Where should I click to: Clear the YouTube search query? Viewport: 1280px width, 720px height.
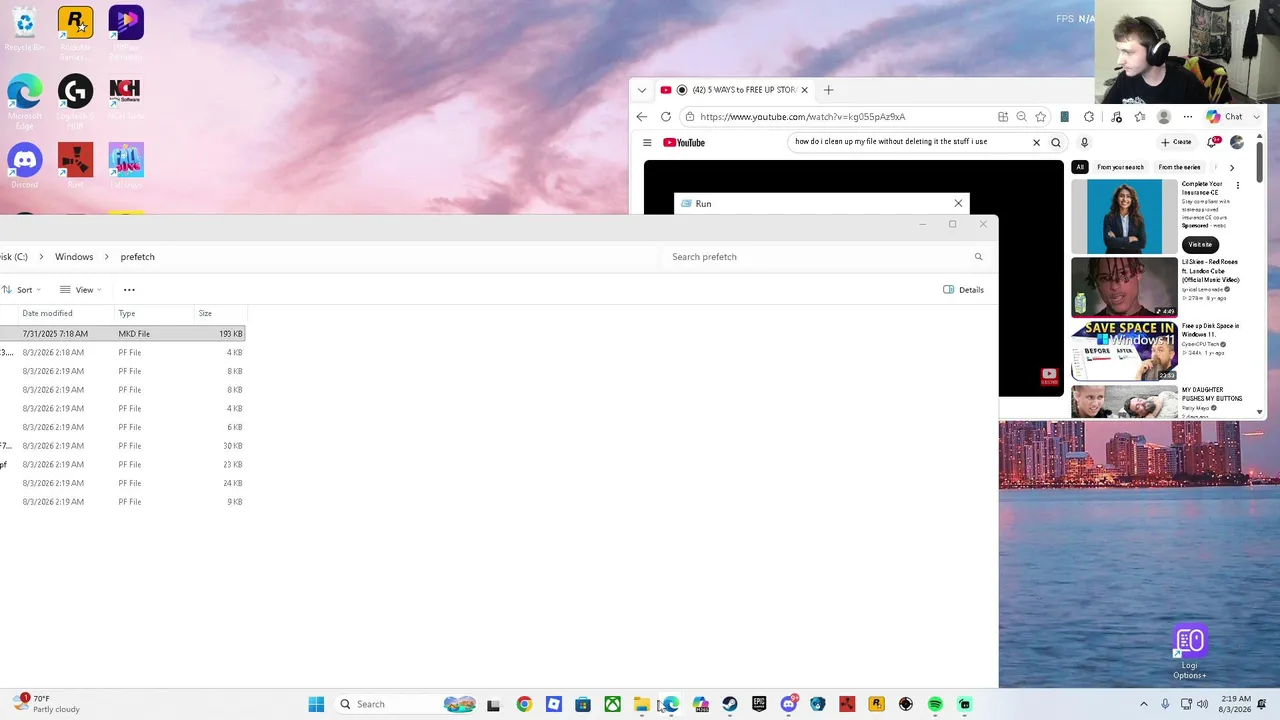pos(1036,143)
